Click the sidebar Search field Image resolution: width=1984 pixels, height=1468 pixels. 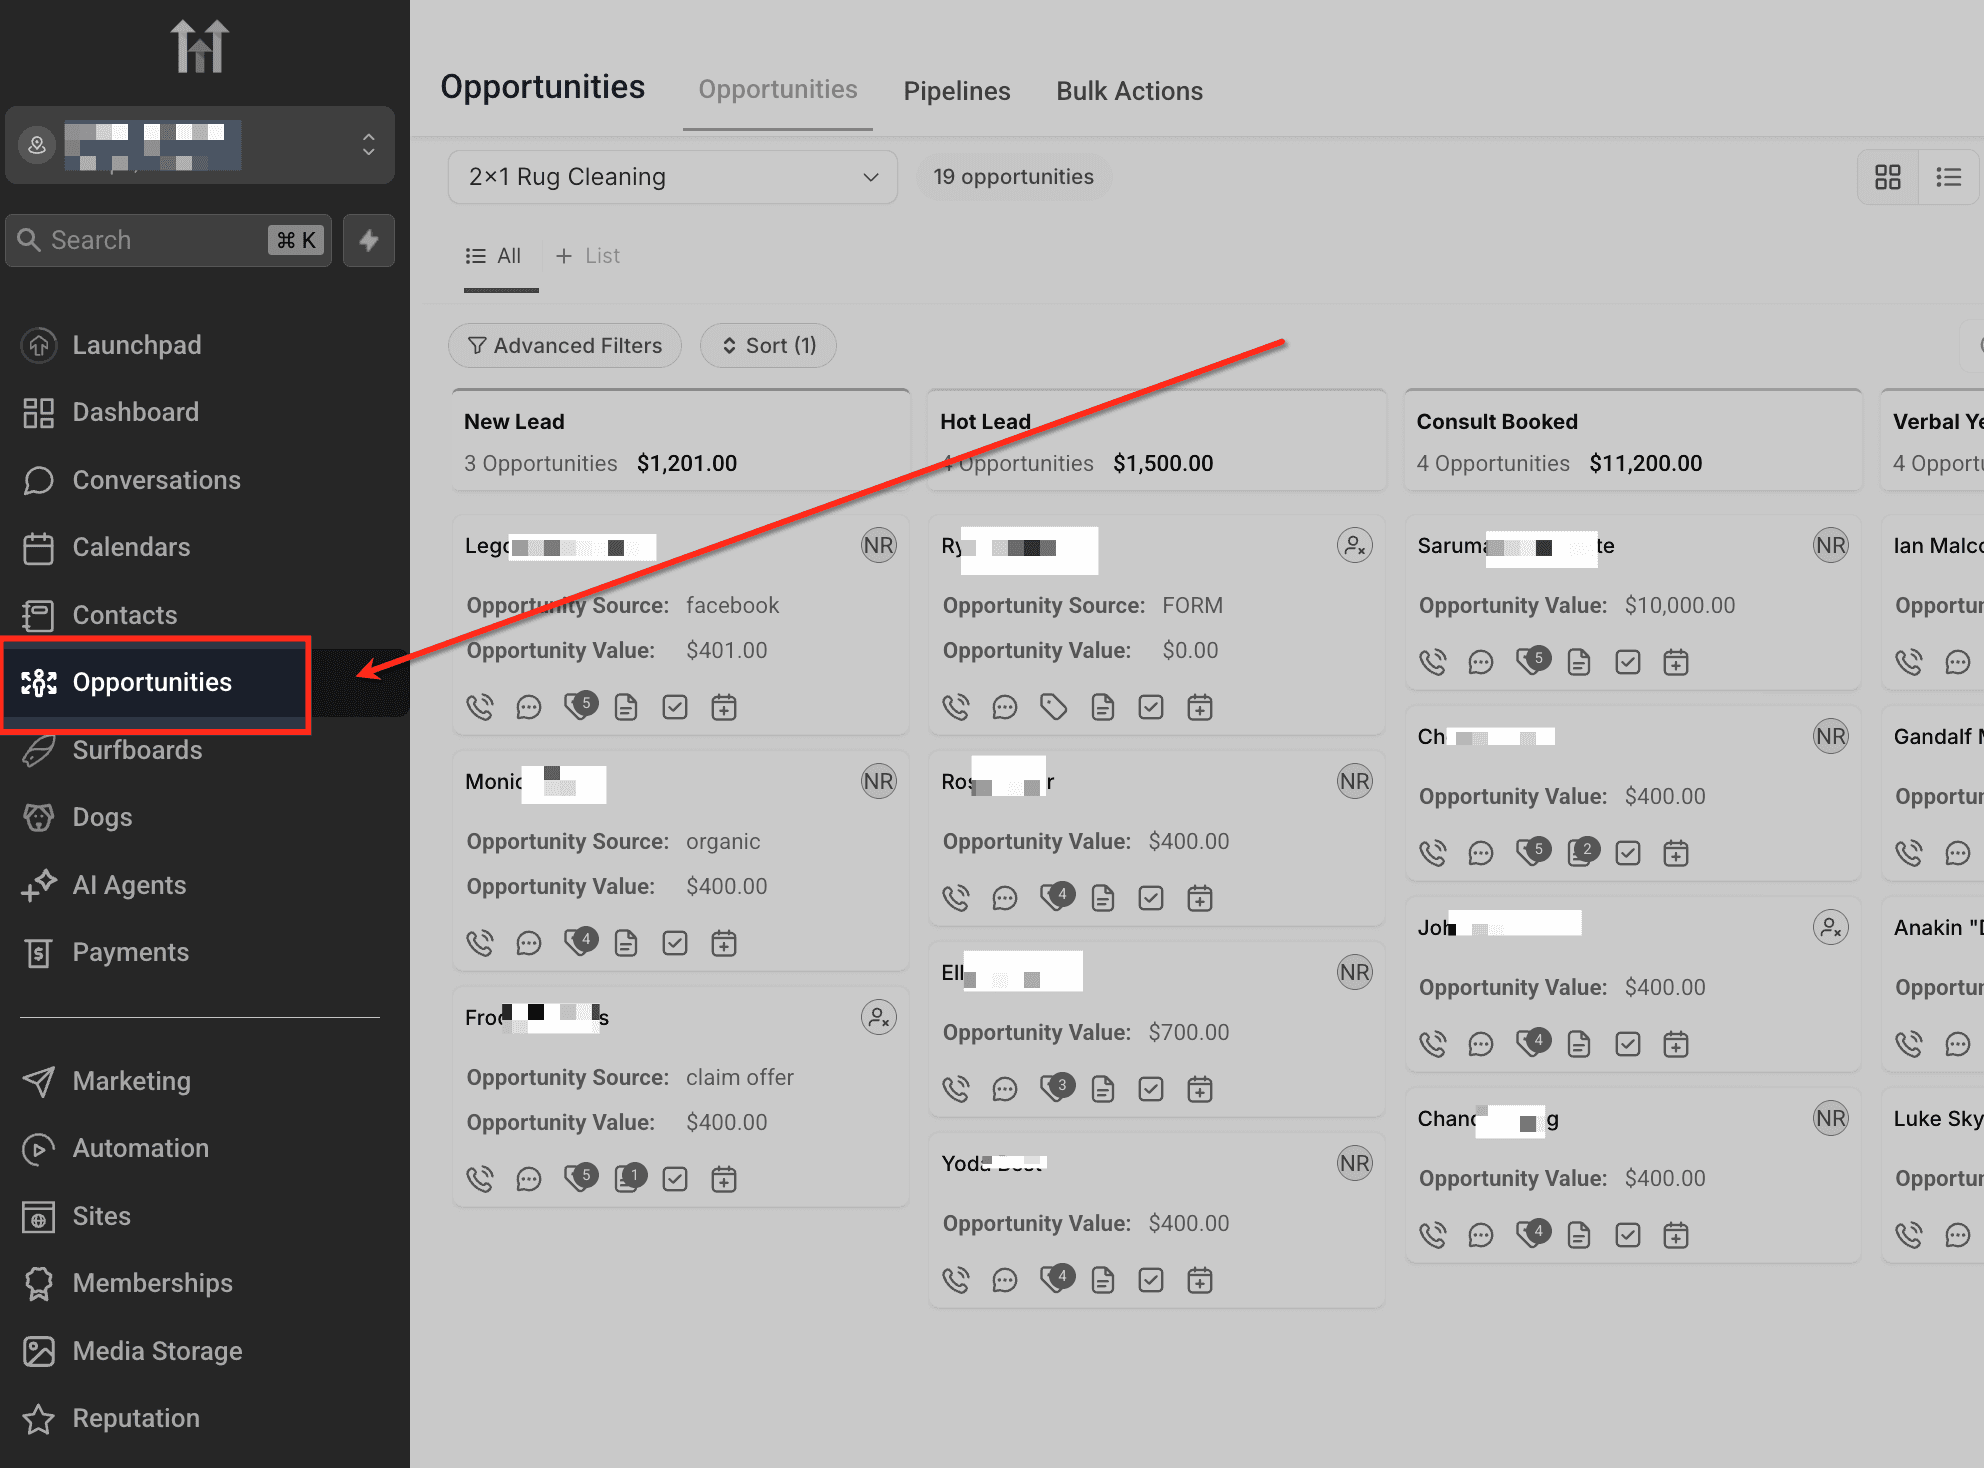[168, 240]
